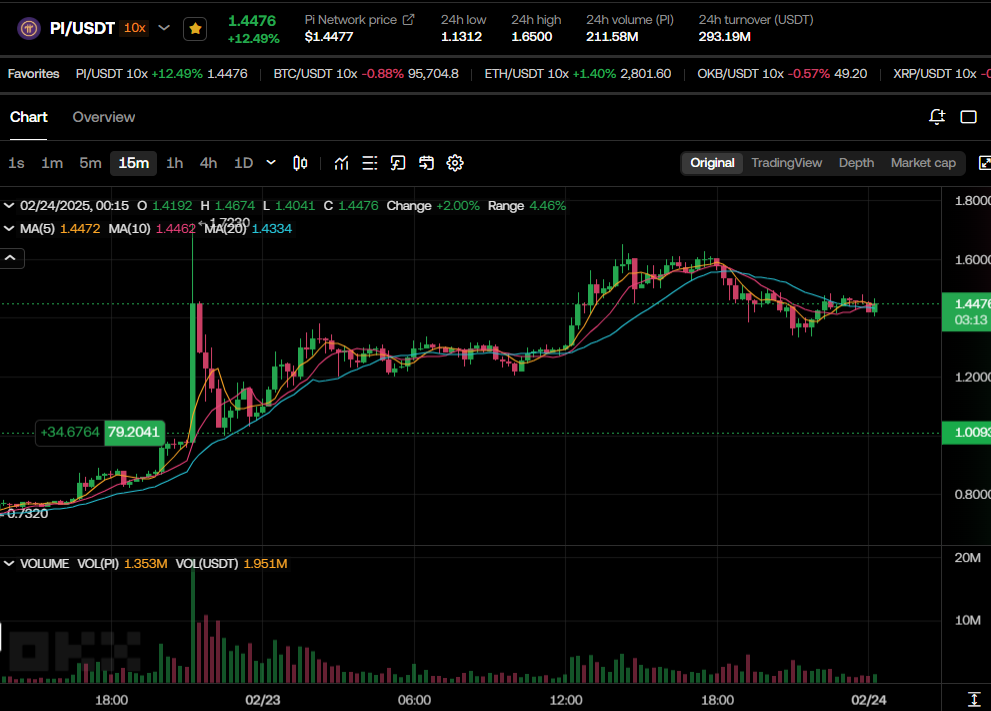Switch to the Overview tab
Viewport: 991px width, 711px height.
(104, 117)
